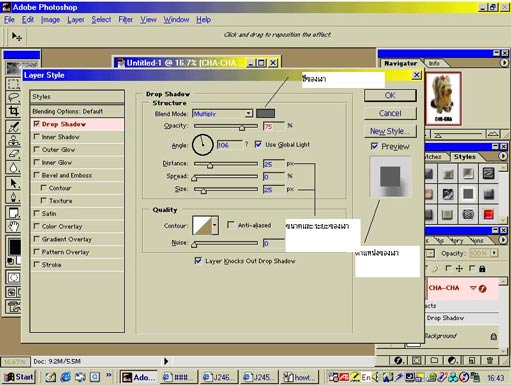Image resolution: width=511 pixels, height=385 pixels.
Task: Click Create new layer icon
Action: coord(471,360)
